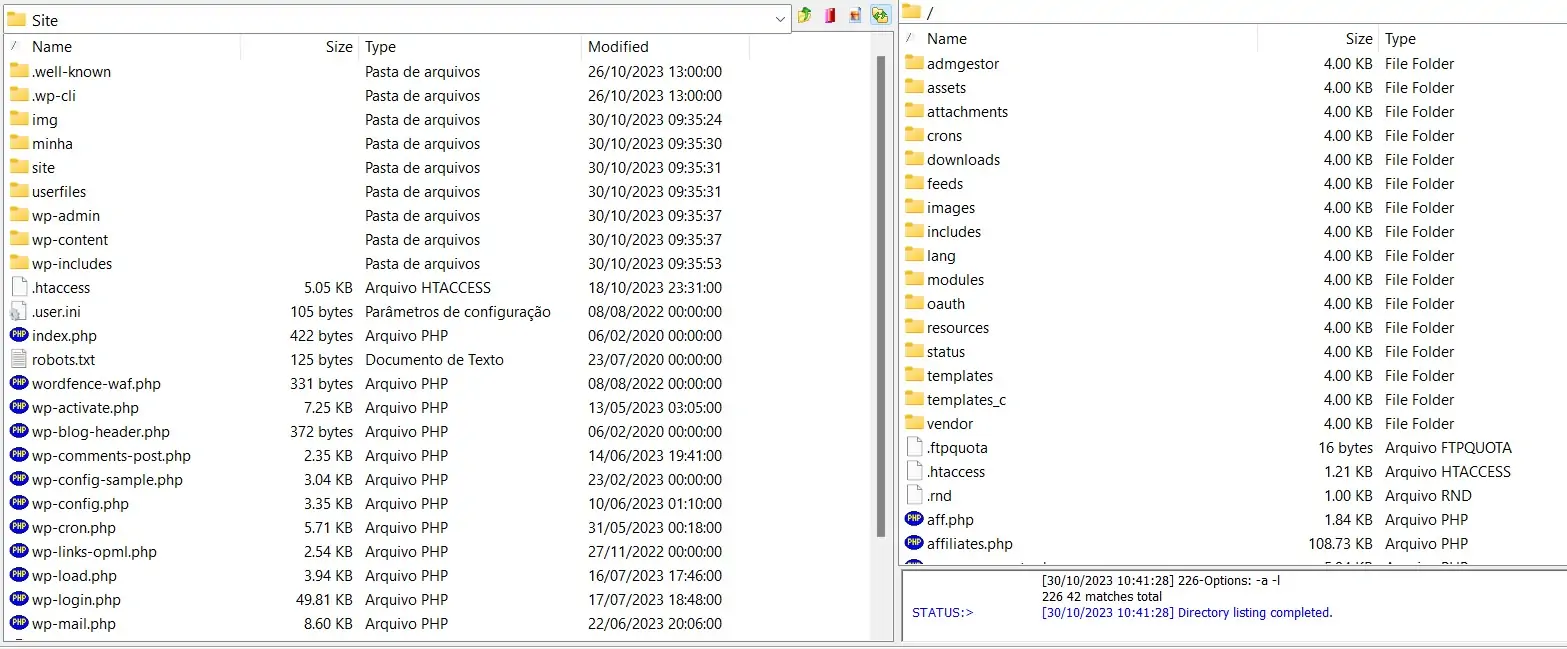
Task: Click the vendor folder icon in remote pane
Action: (x=914, y=423)
